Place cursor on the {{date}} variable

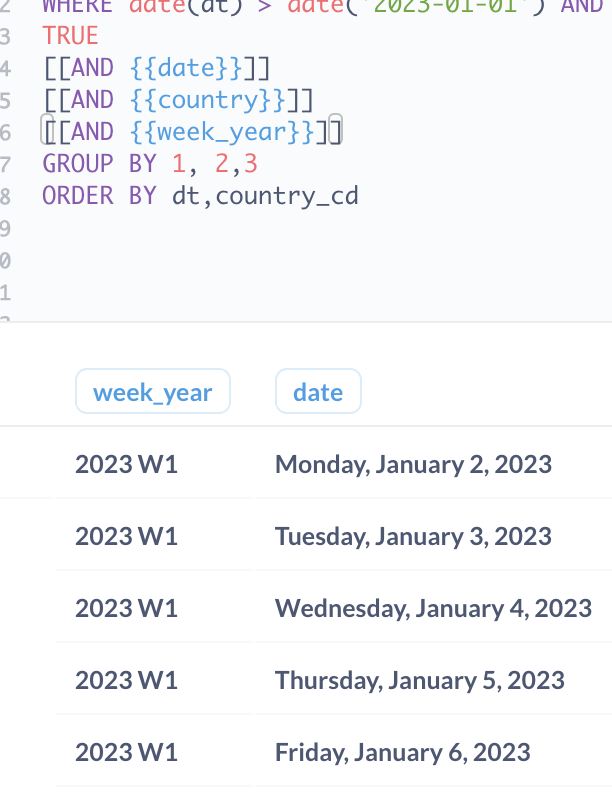tap(186, 68)
